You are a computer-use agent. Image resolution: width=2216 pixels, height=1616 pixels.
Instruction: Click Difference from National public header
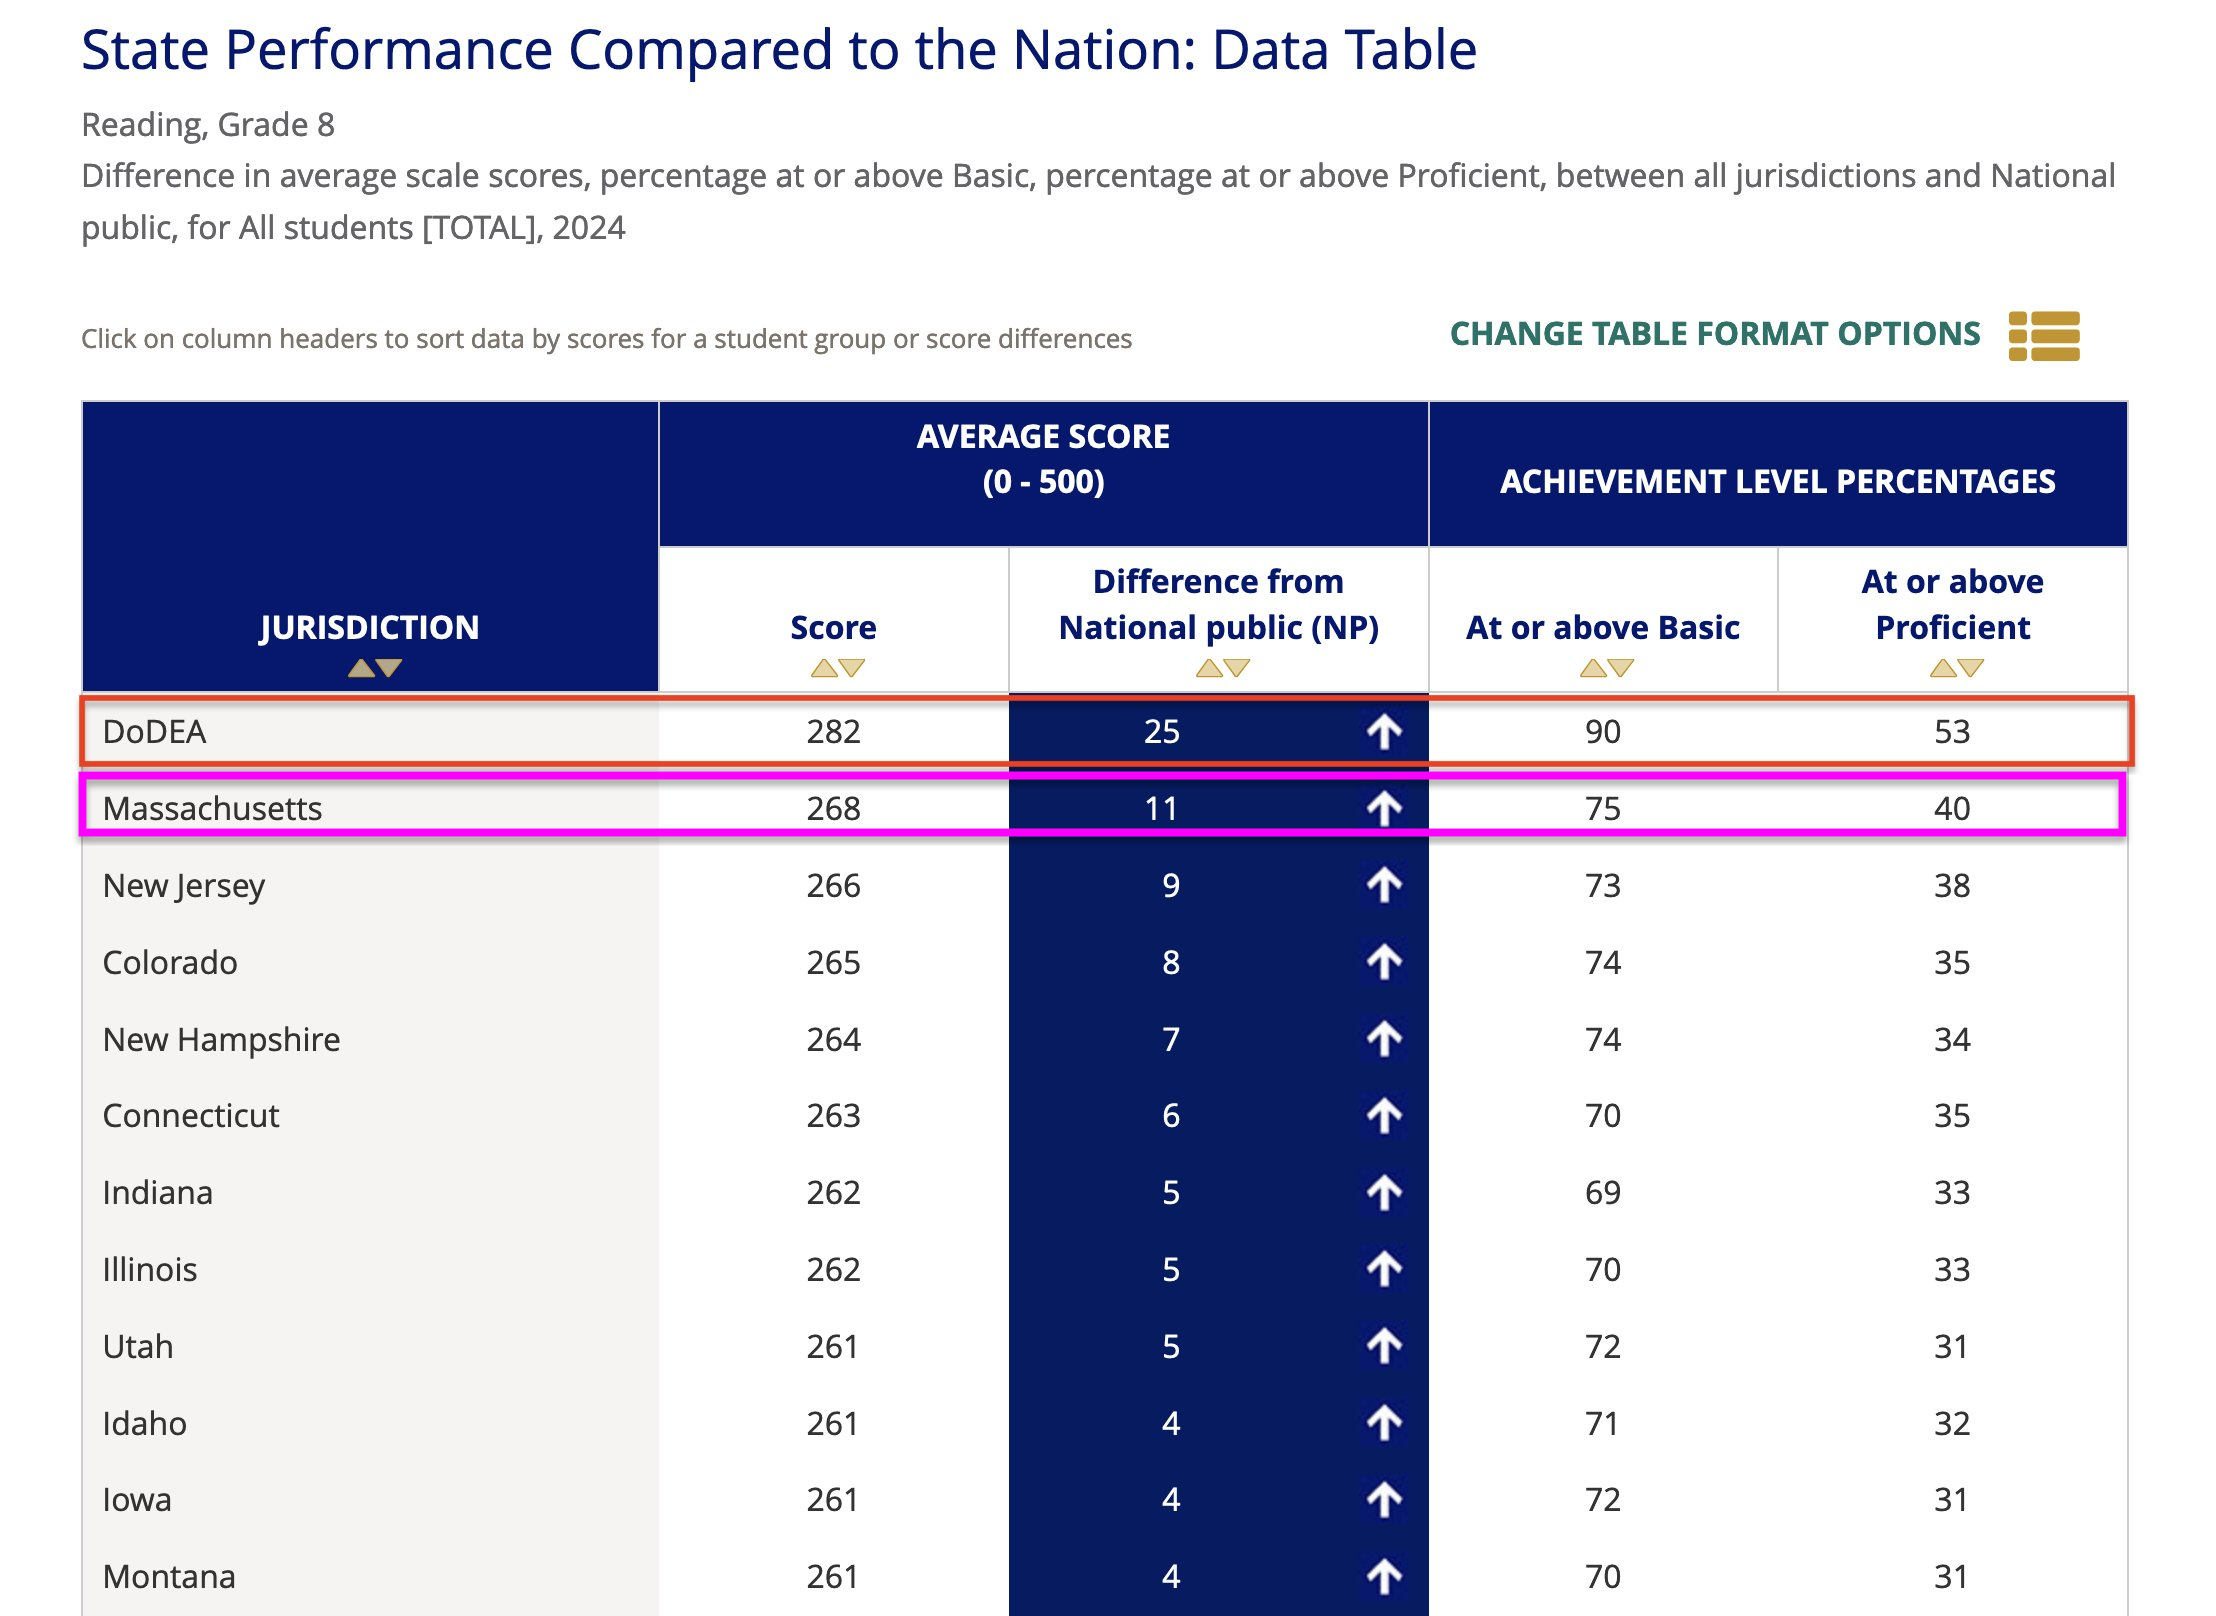point(1218,605)
